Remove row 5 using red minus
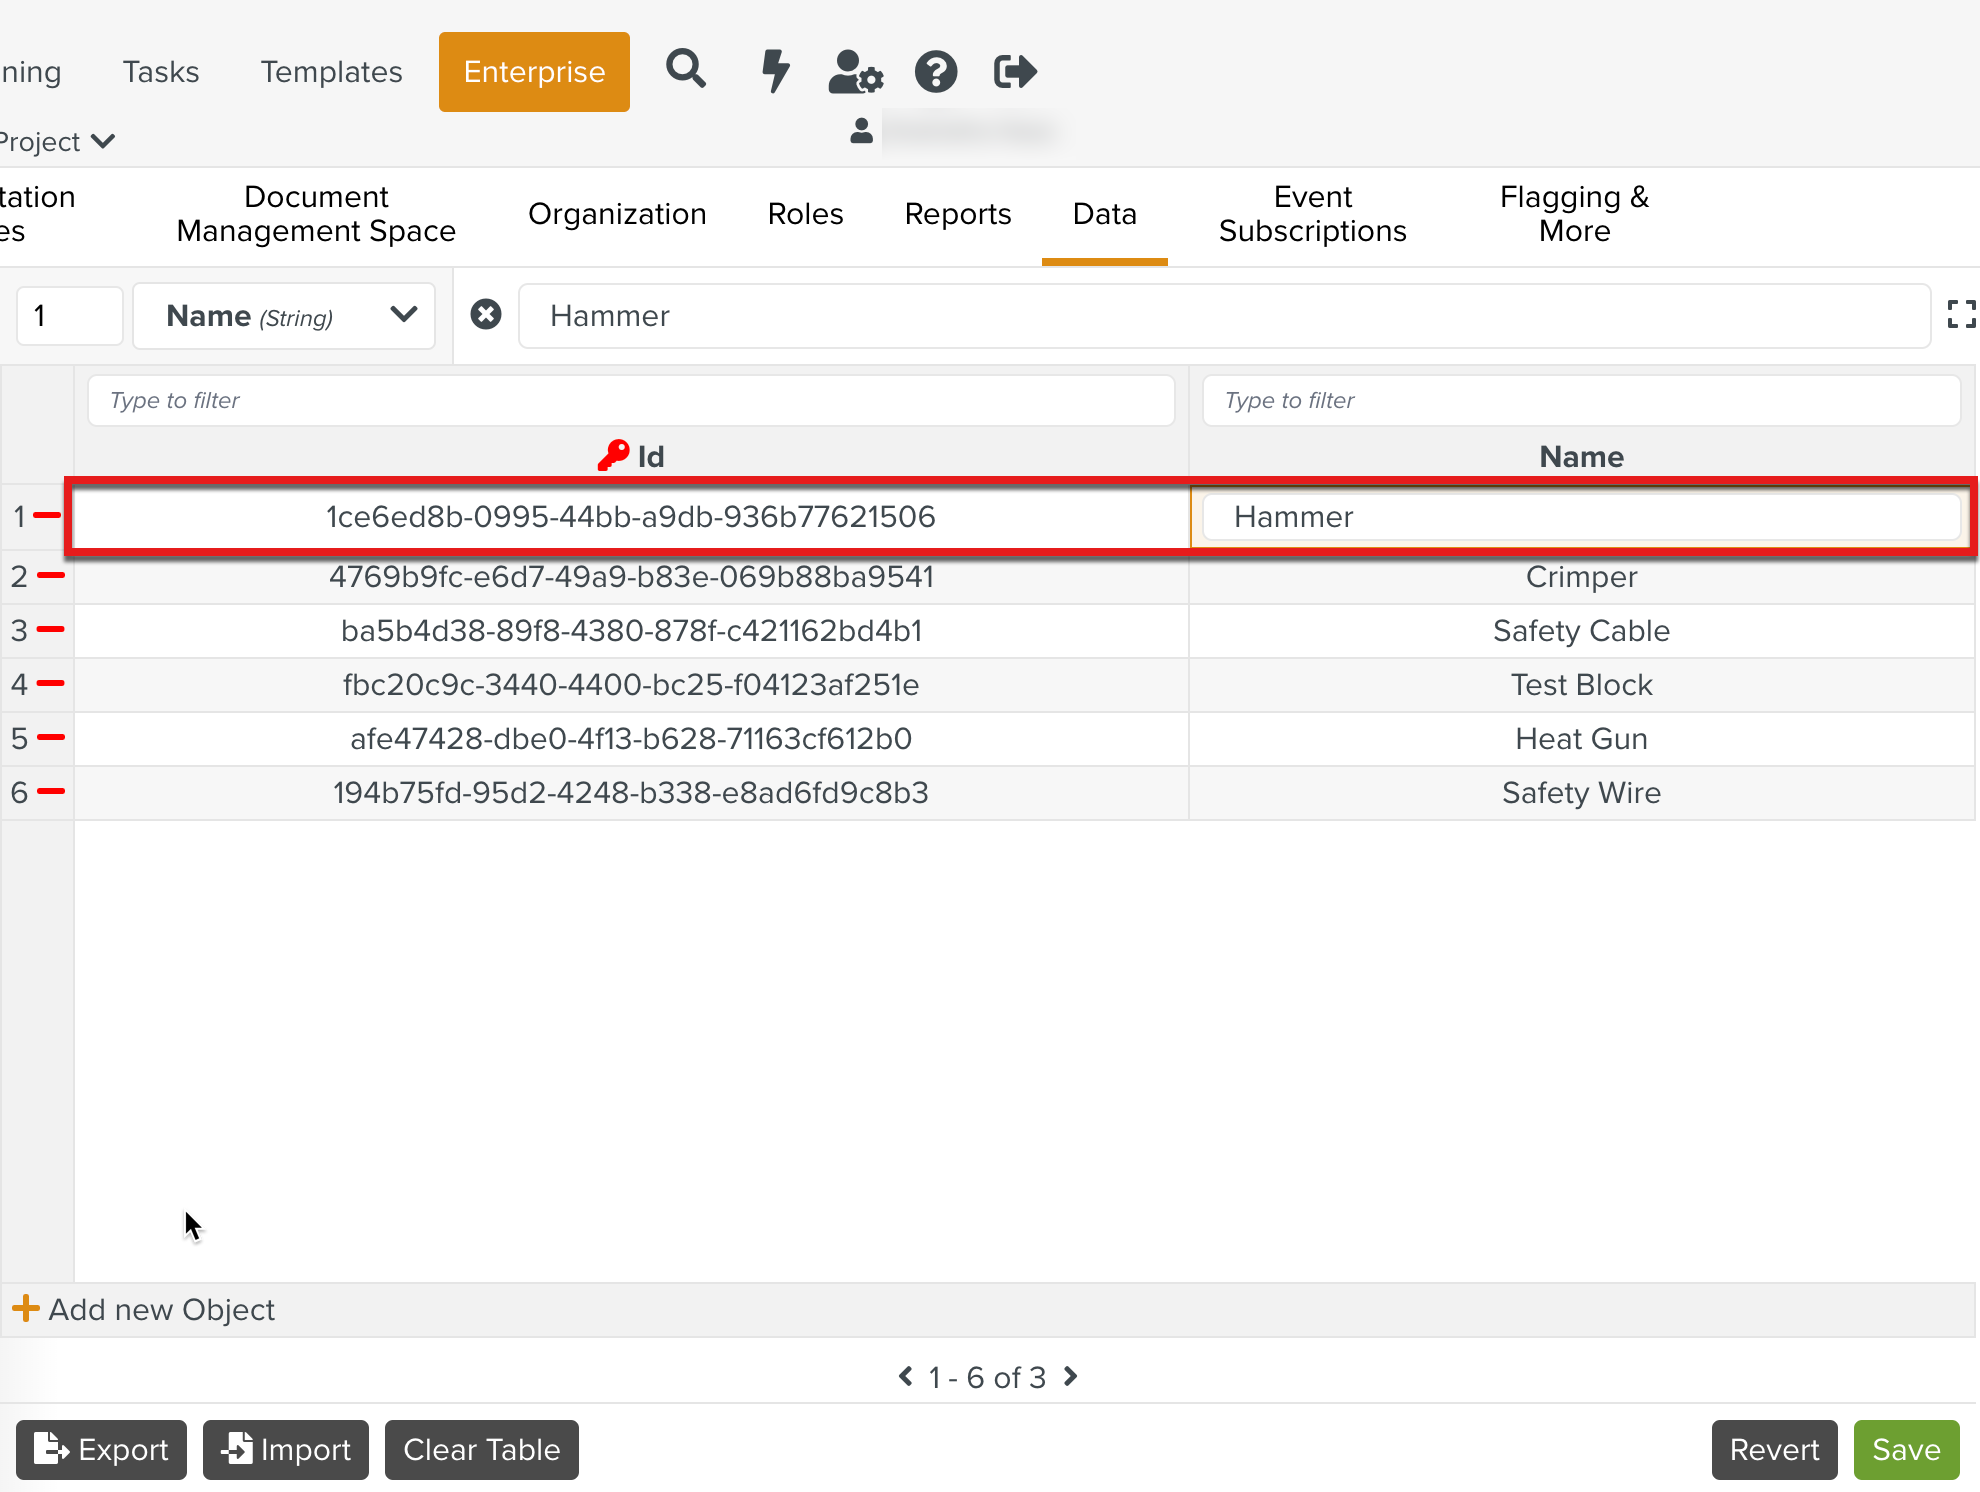The image size is (1980, 1492). point(50,737)
